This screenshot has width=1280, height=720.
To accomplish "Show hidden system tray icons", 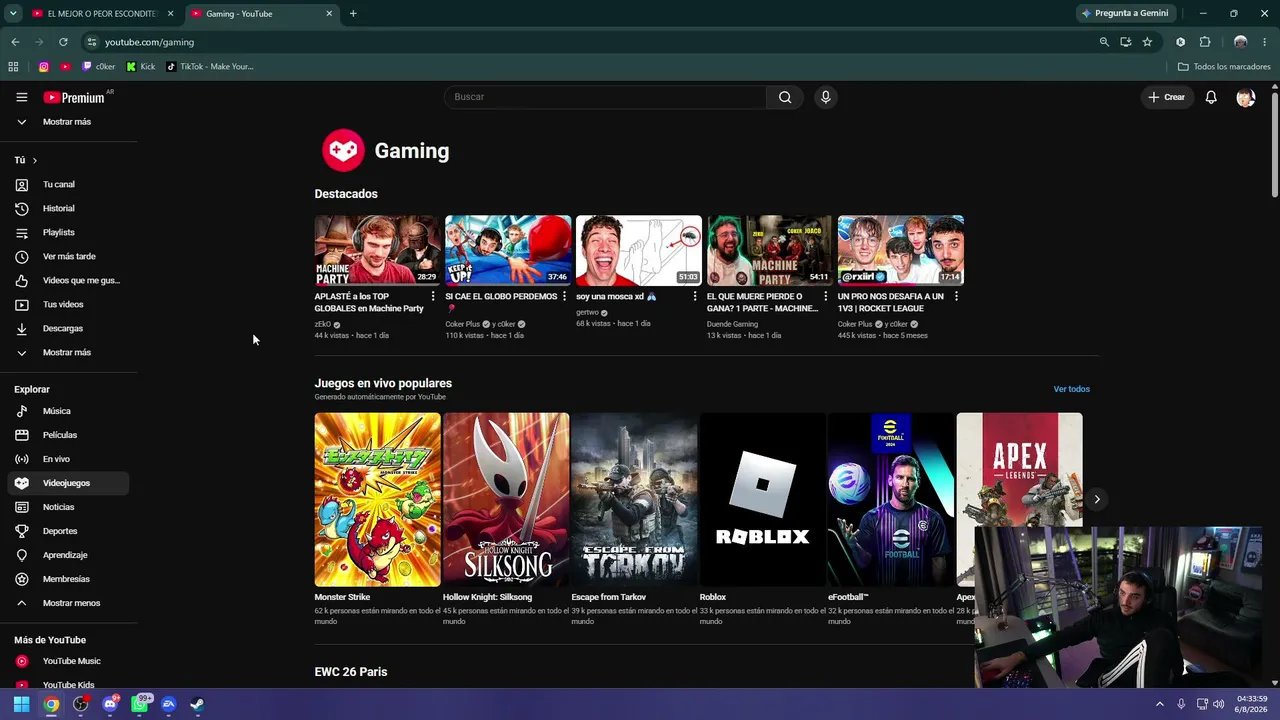I will 1160,704.
